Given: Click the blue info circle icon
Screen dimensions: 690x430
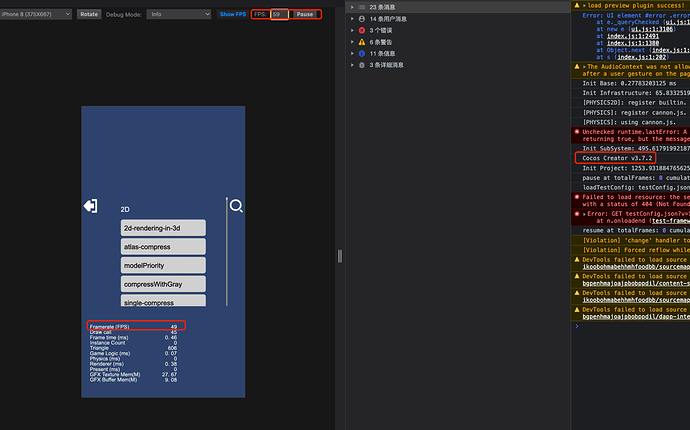Looking at the screenshot, I should click(362, 54).
